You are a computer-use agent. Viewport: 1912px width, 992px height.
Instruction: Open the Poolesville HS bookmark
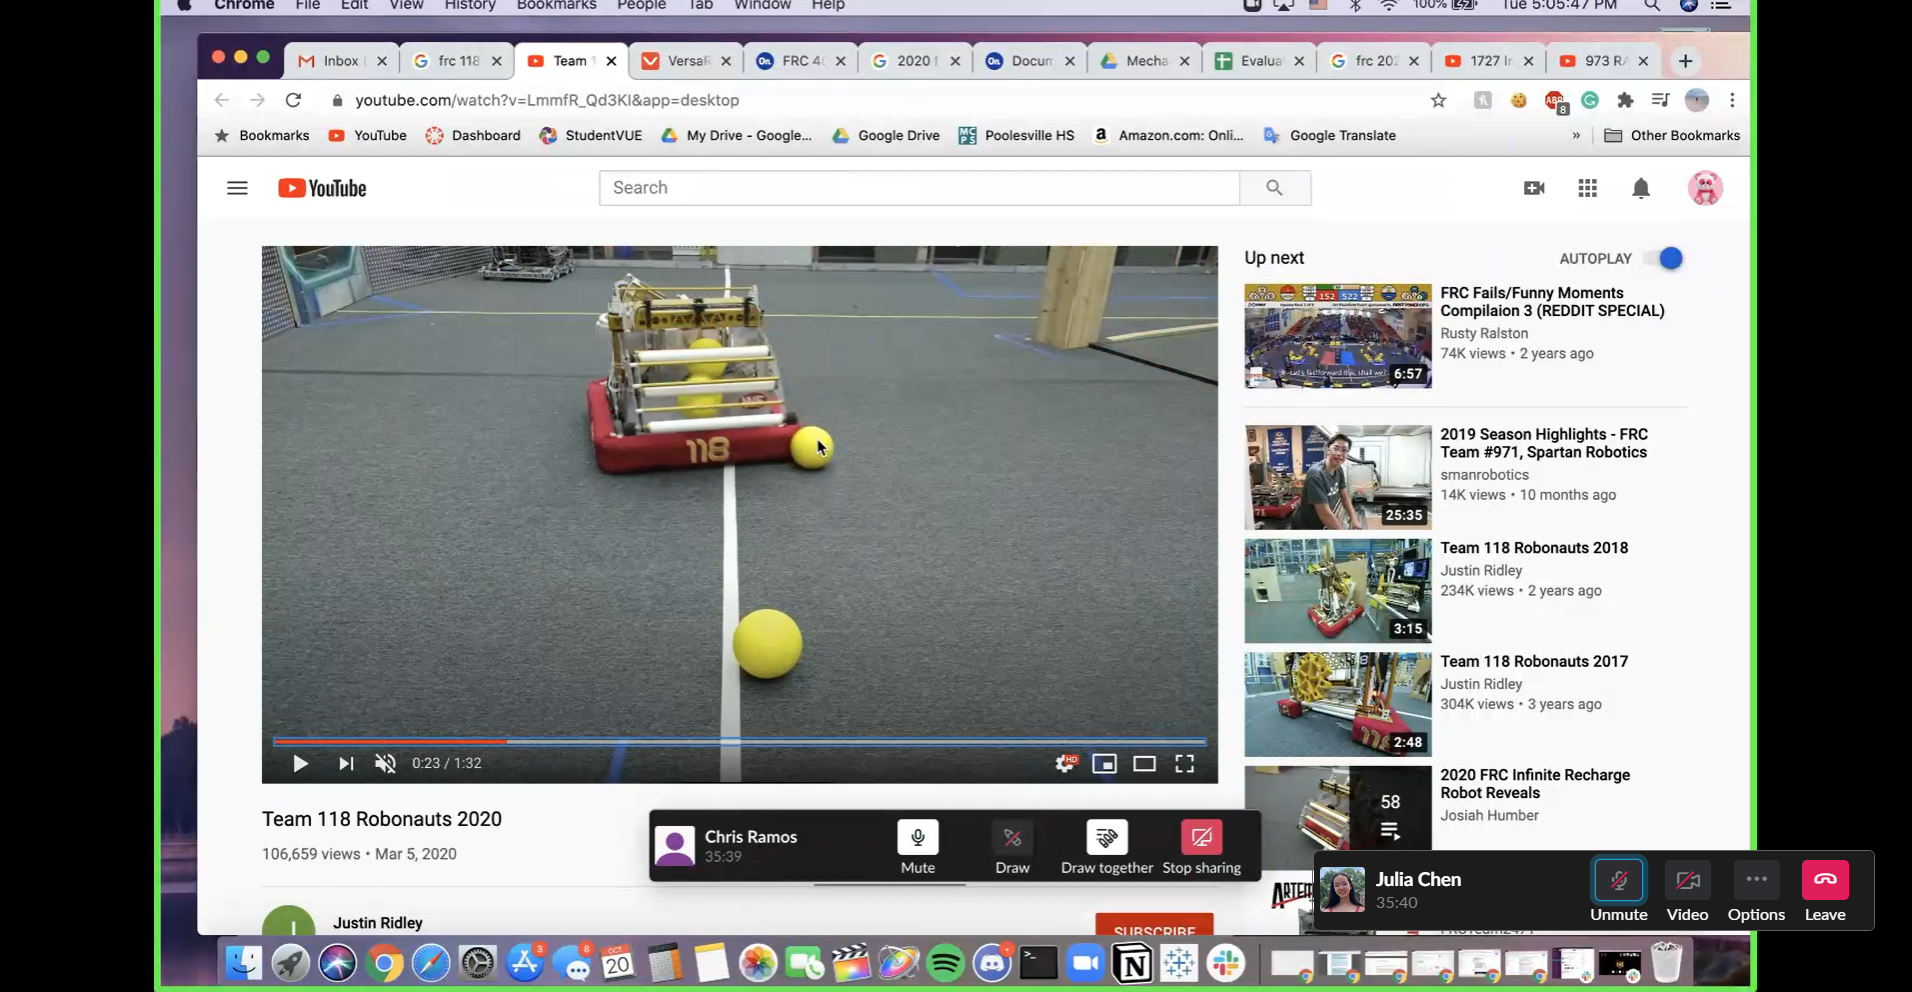pyautogui.click(x=1016, y=135)
